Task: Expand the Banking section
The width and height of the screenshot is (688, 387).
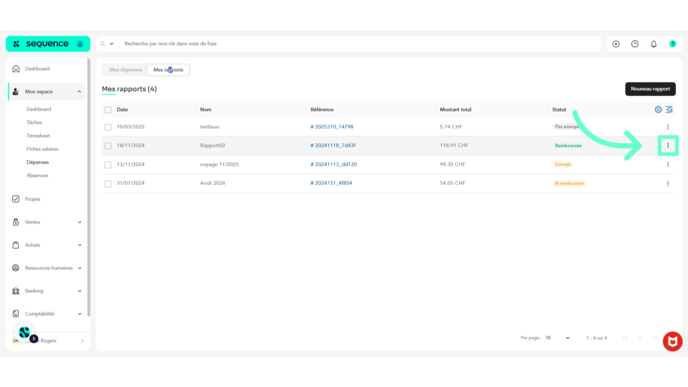Action: 79,291
